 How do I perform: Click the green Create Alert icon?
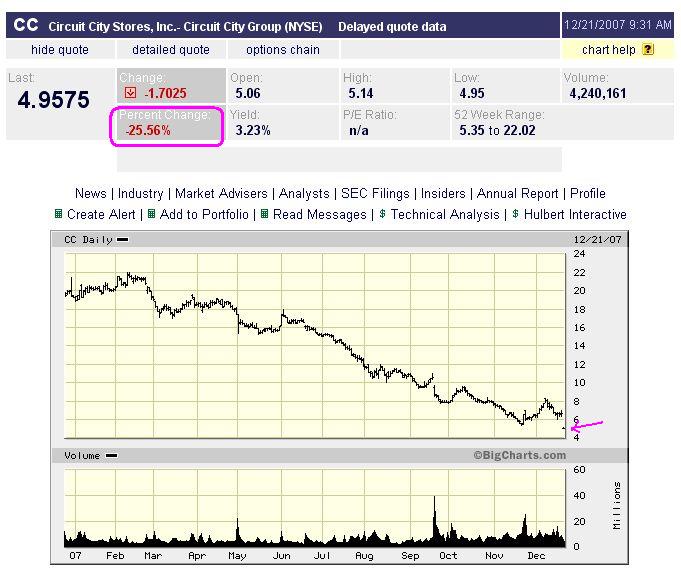coord(58,214)
